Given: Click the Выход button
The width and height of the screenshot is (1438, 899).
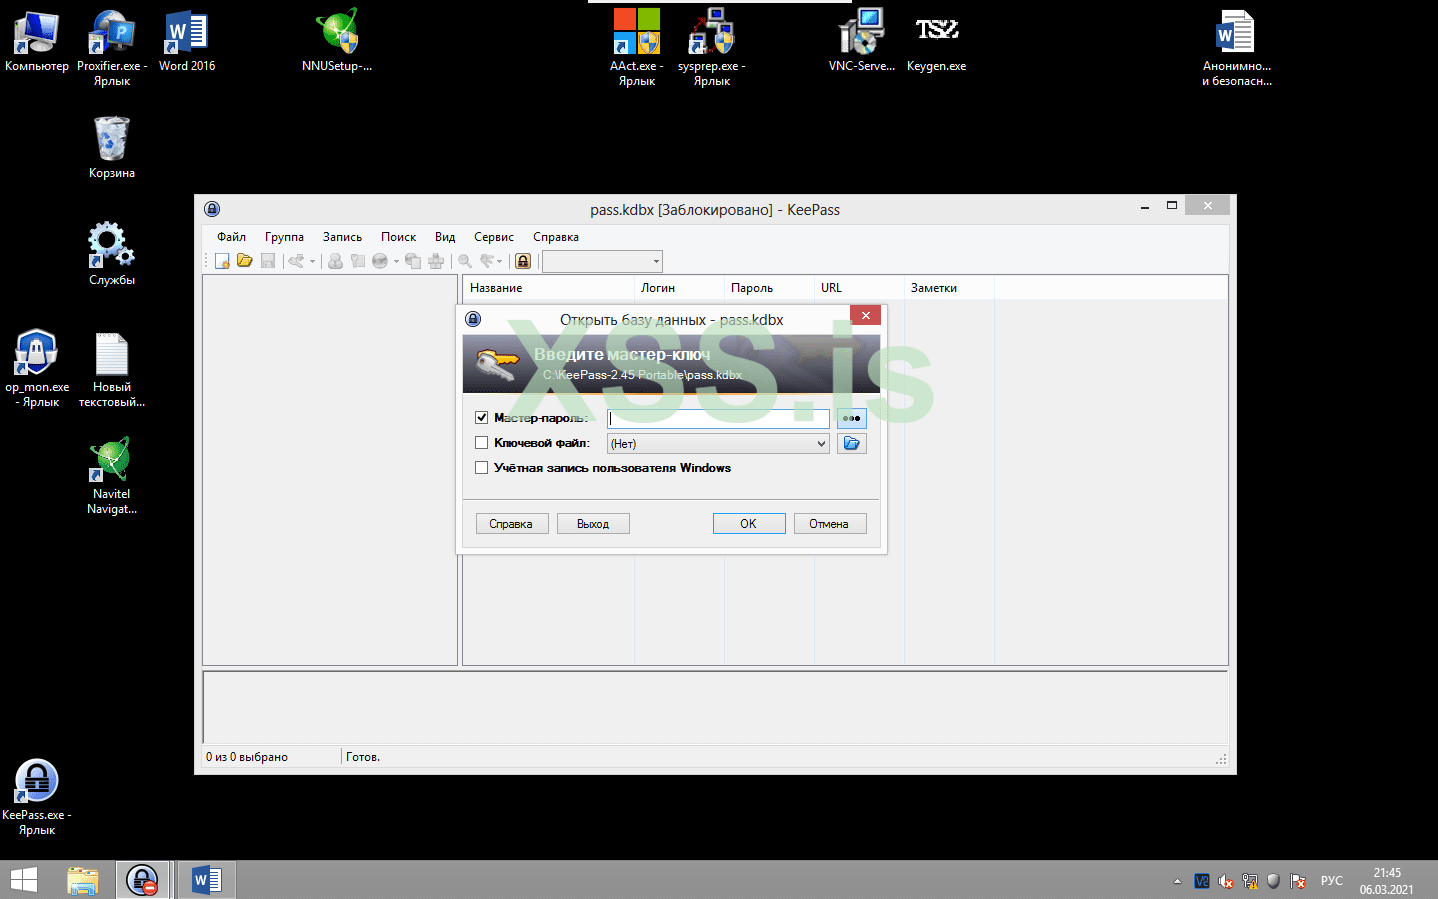Looking at the screenshot, I should [593, 524].
